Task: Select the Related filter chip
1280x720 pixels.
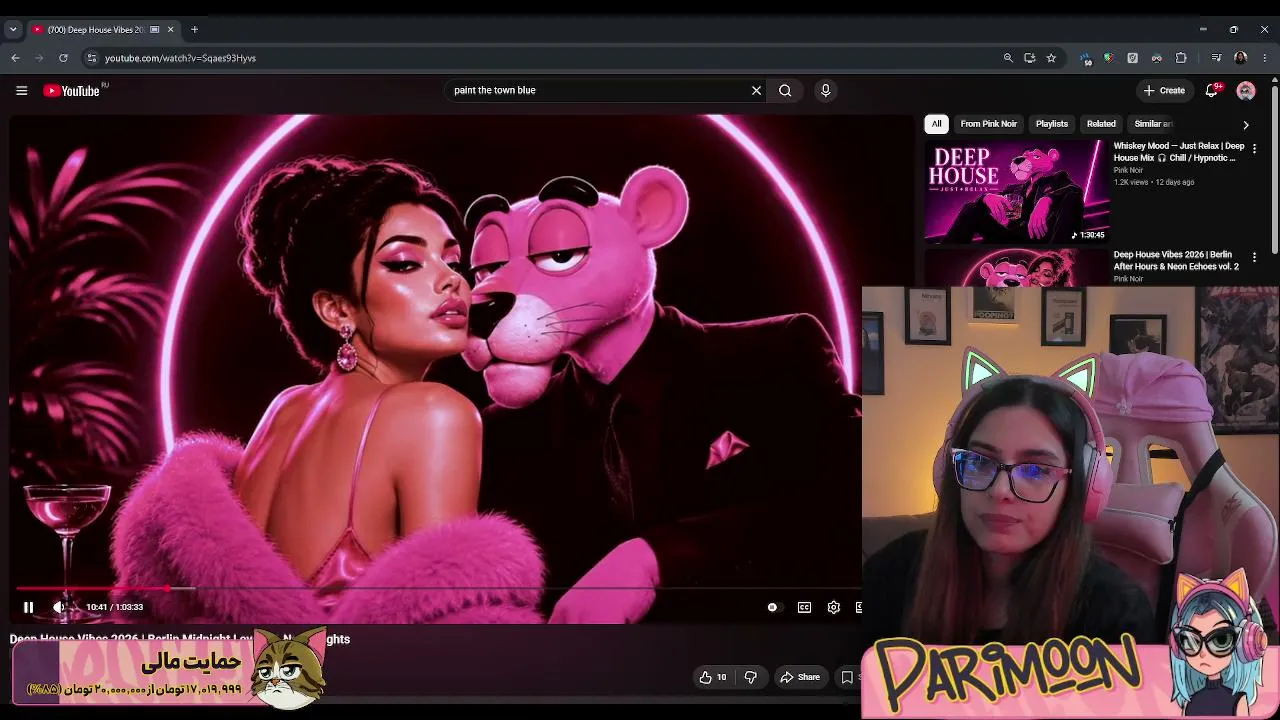Action: (x=1101, y=124)
